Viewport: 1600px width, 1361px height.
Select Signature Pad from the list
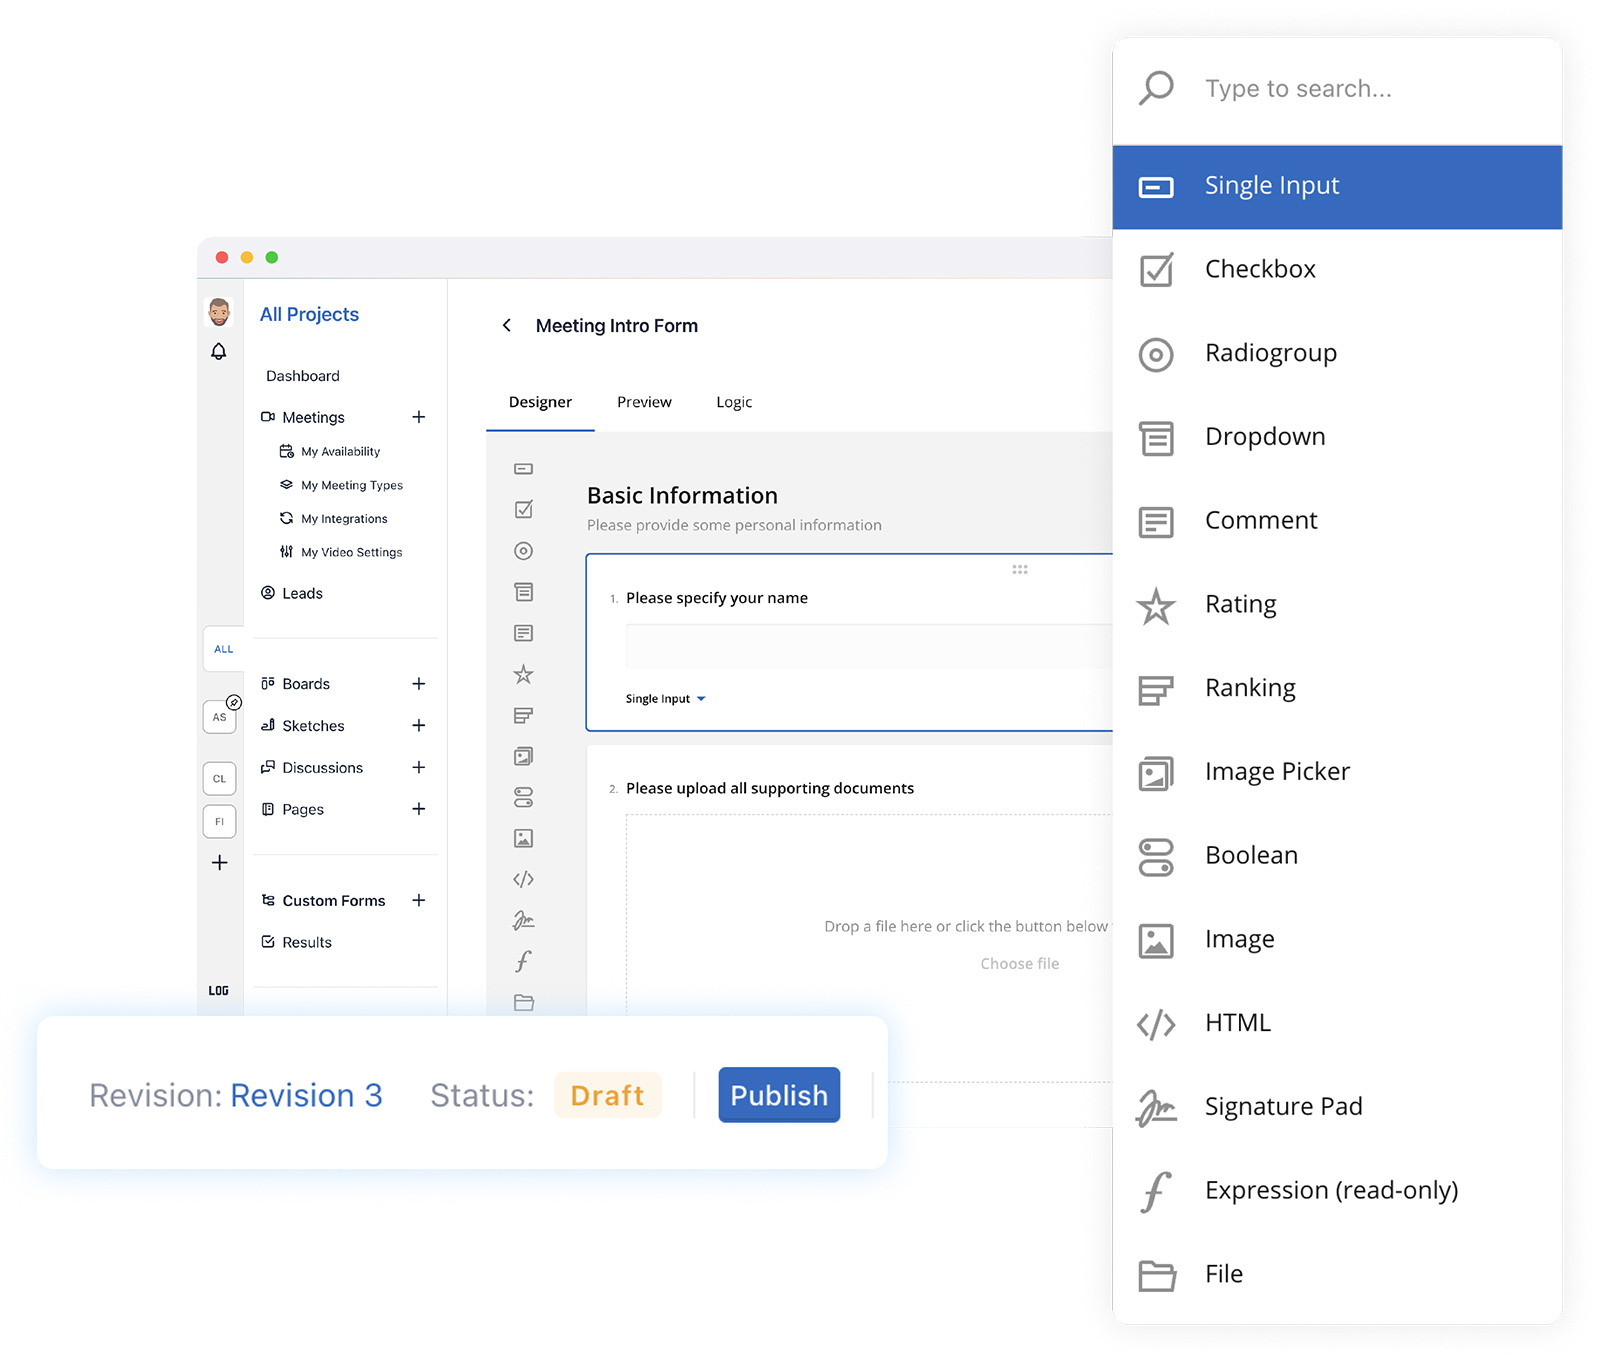click(x=1337, y=1108)
